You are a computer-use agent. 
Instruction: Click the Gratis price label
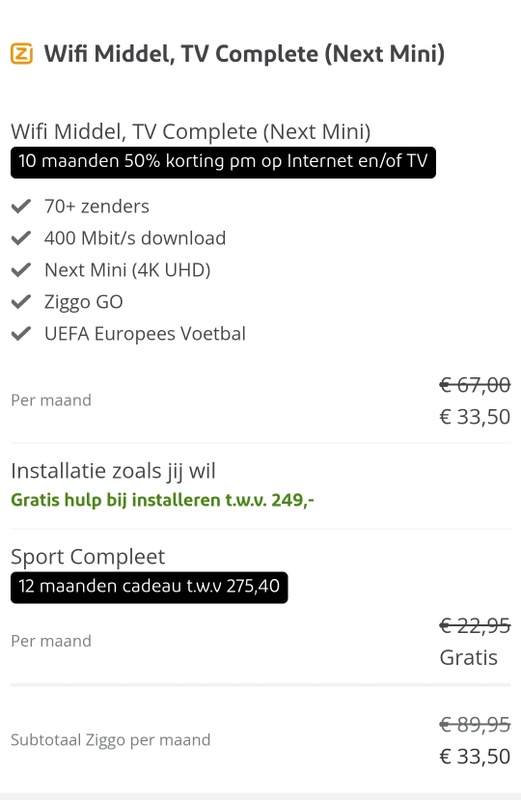pyautogui.click(x=468, y=658)
